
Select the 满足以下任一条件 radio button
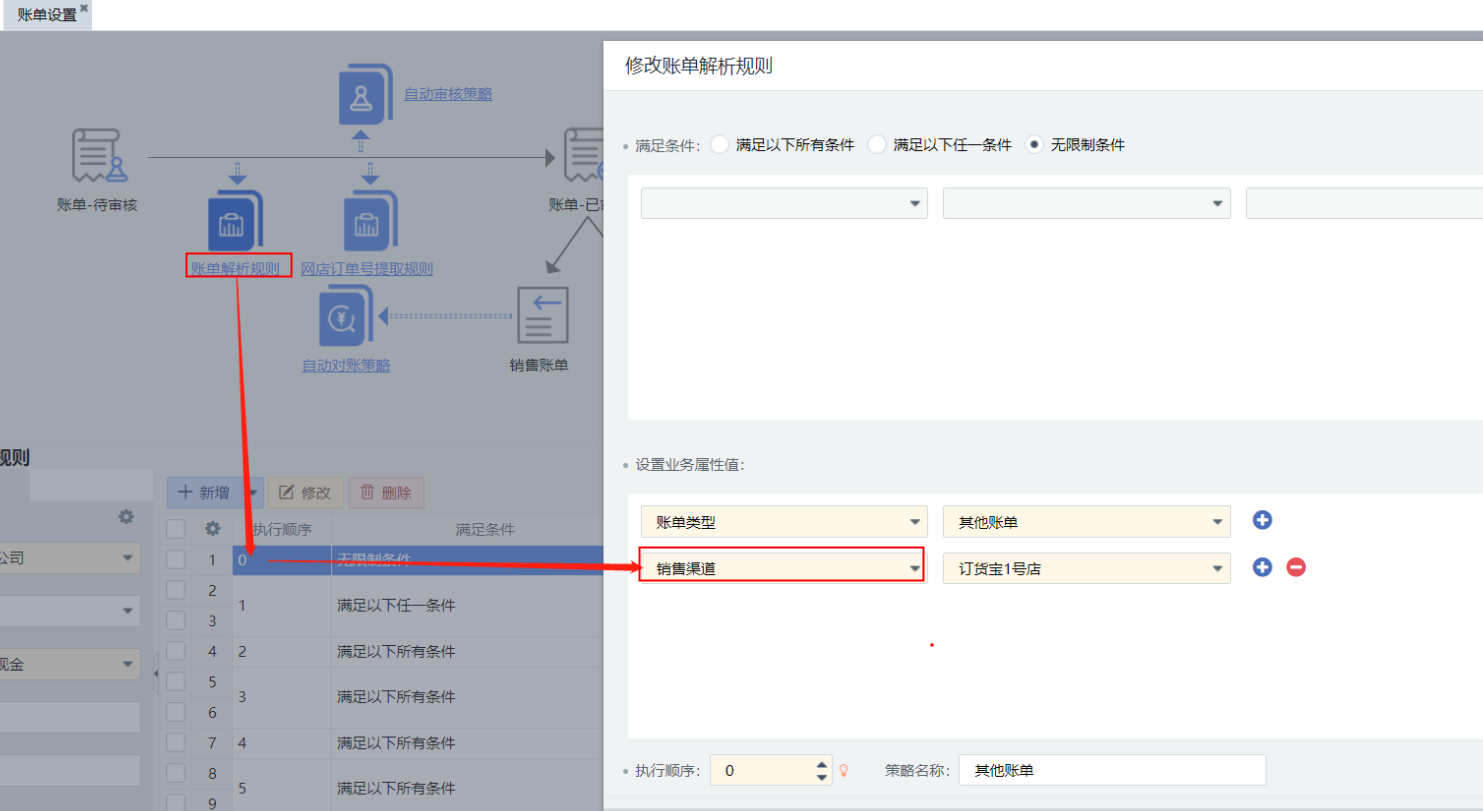[x=876, y=145]
